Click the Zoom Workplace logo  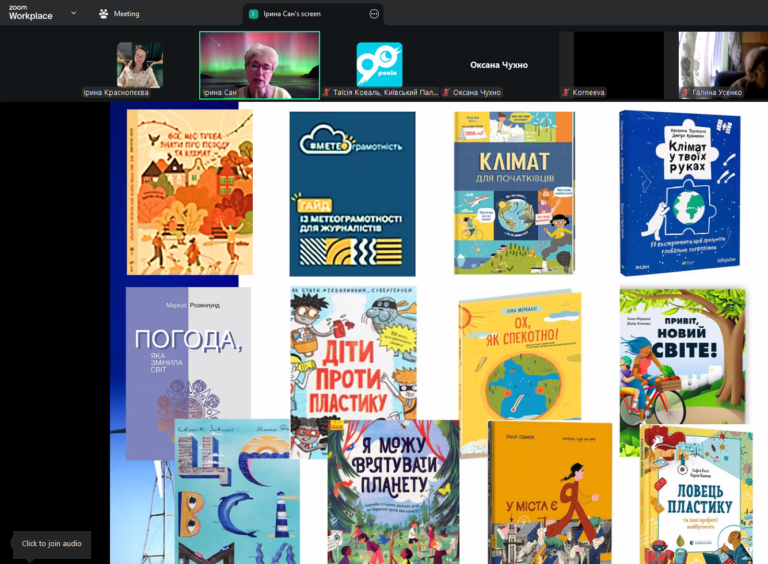pyautogui.click(x=30, y=13)
